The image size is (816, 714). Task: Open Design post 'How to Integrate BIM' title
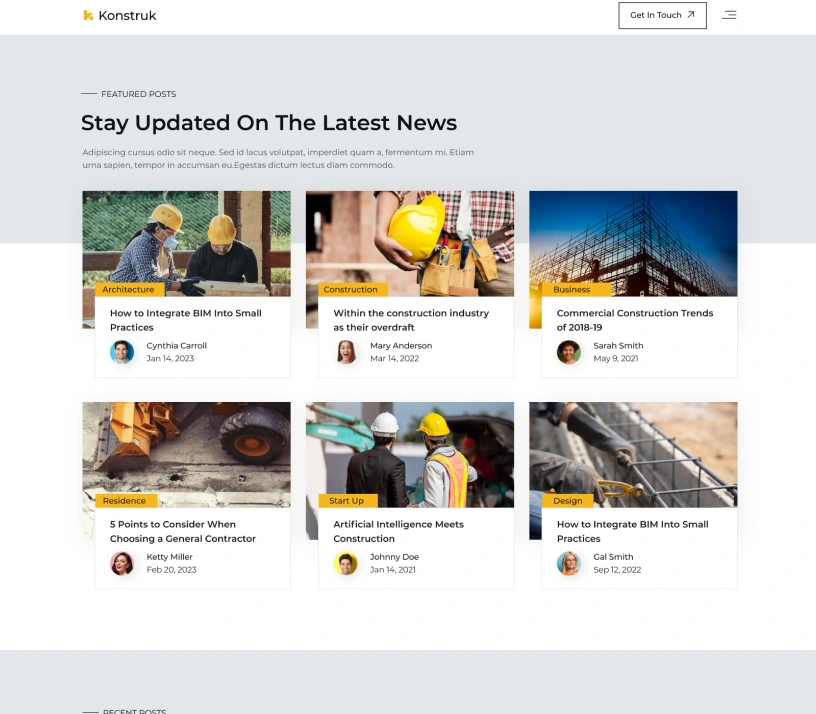[632, 531]
